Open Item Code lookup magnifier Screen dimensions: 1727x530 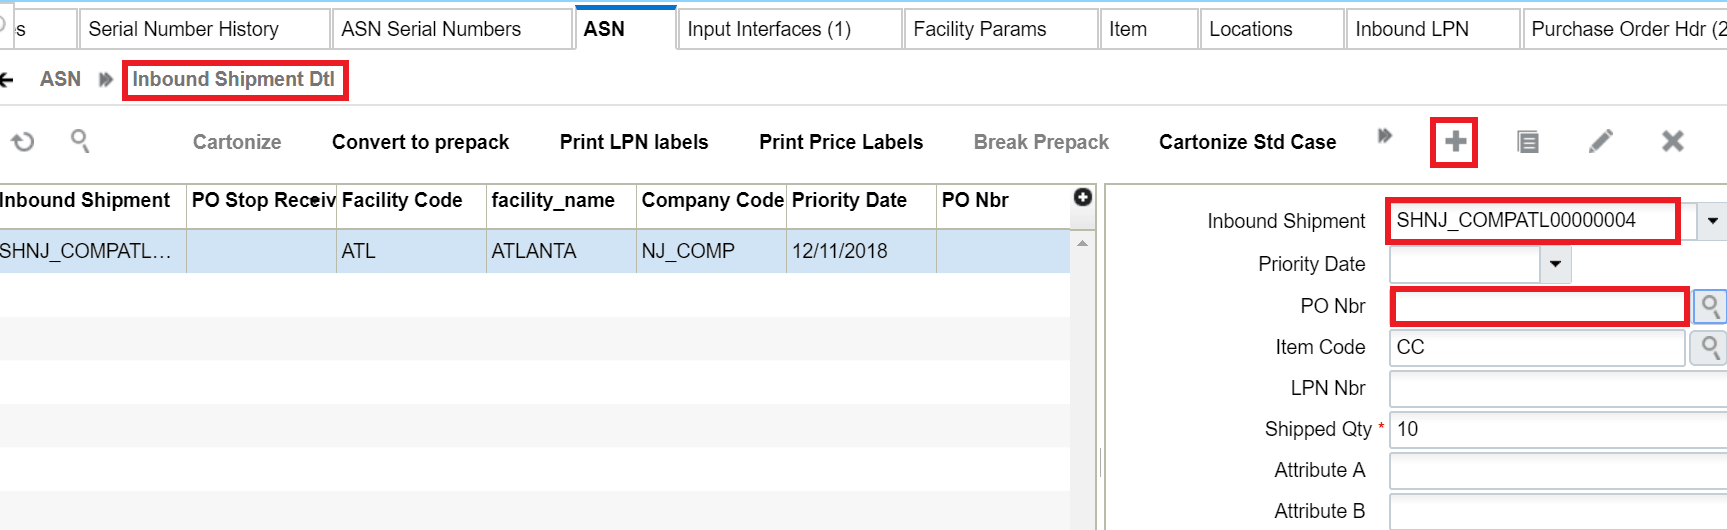1710,347
